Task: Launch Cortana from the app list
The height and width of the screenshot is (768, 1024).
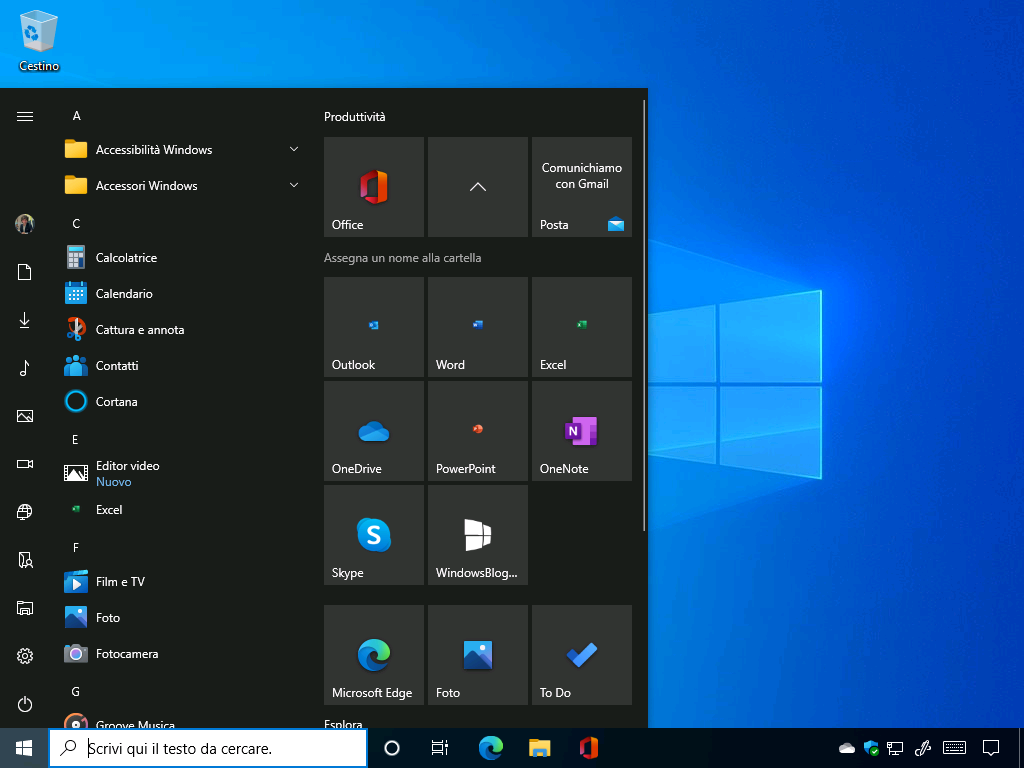Action: [182, 401]
